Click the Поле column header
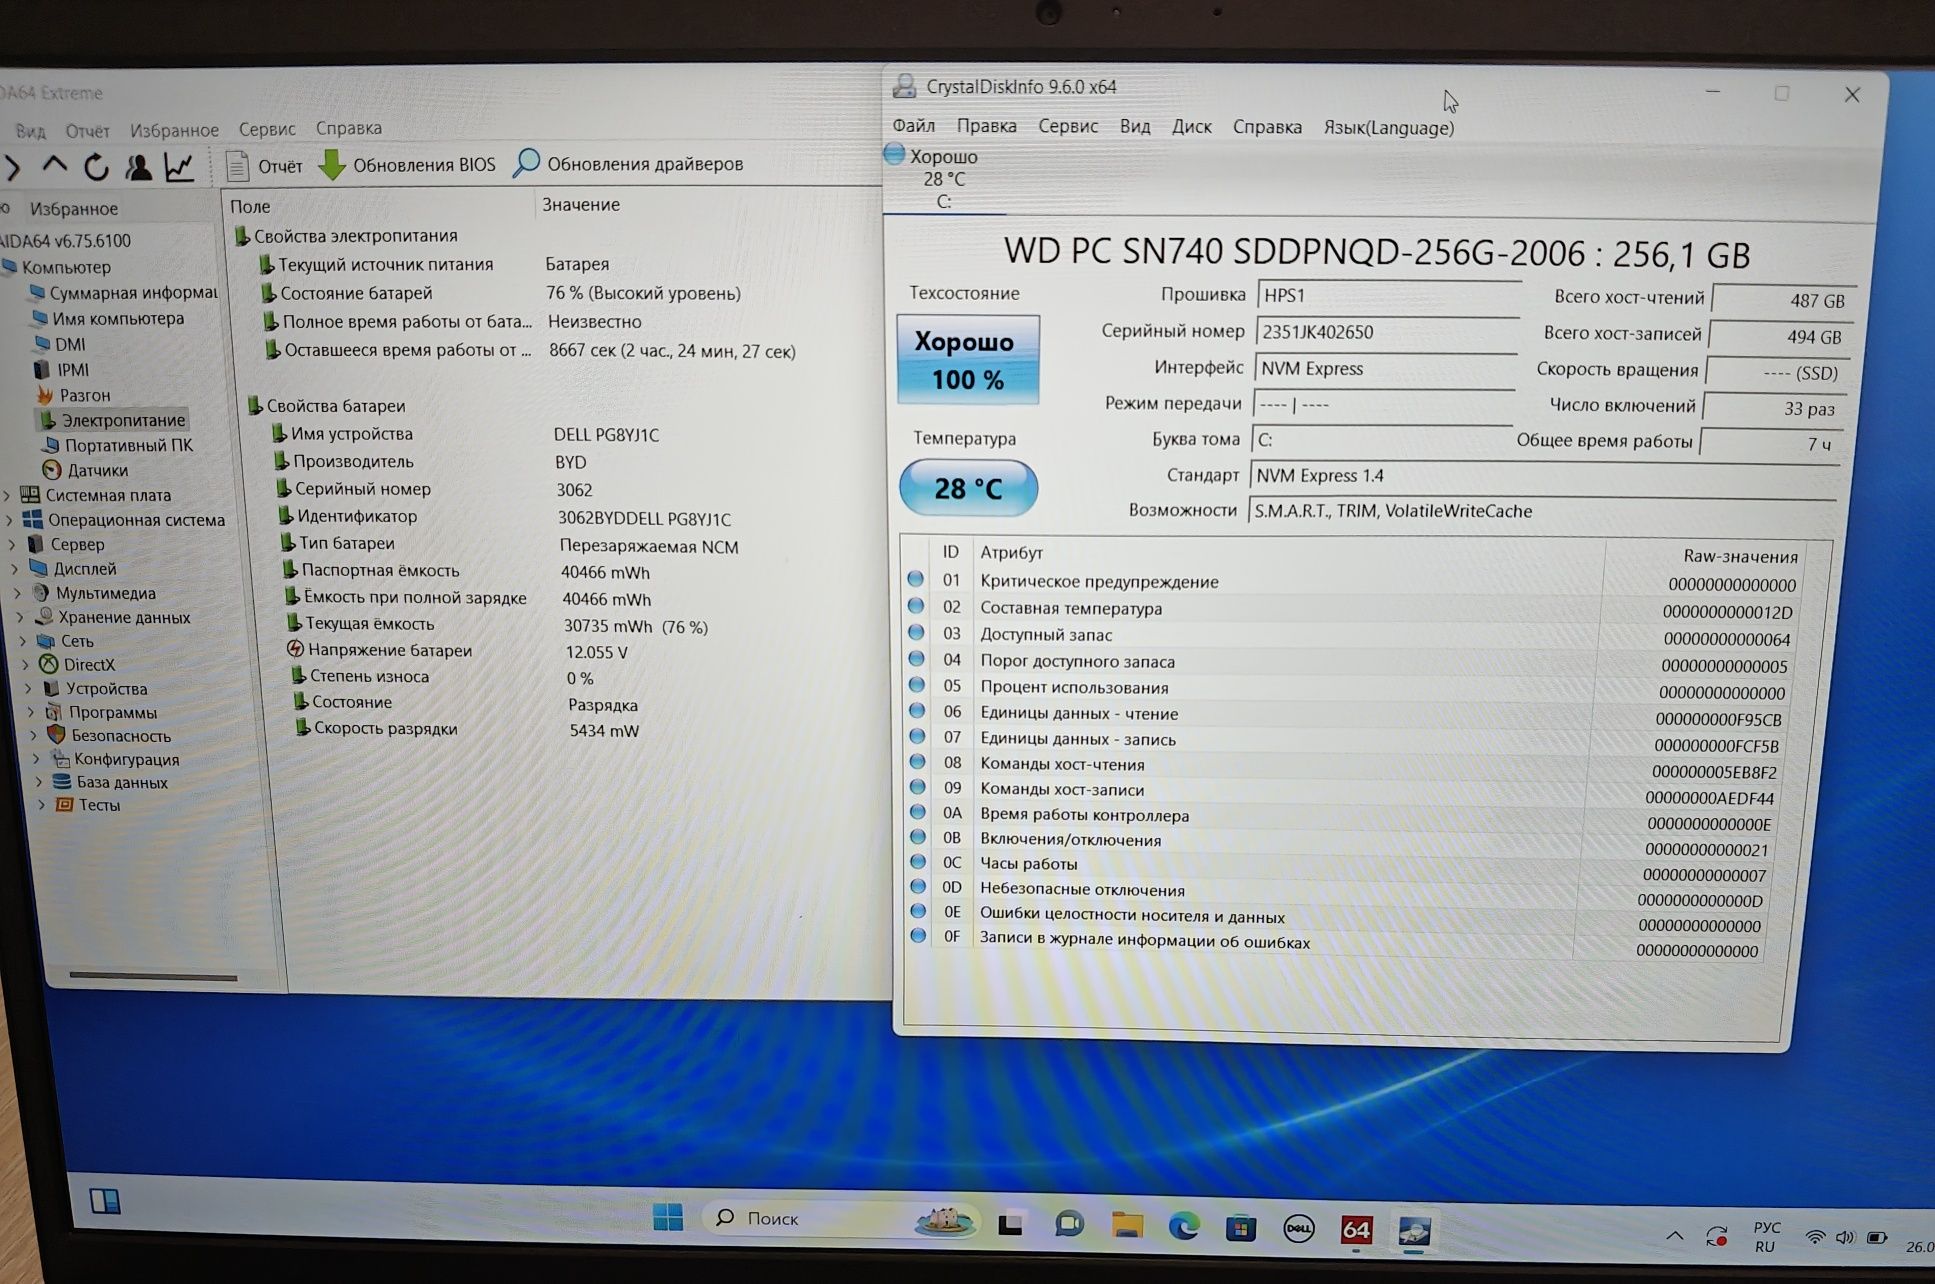 coord(250,207)
